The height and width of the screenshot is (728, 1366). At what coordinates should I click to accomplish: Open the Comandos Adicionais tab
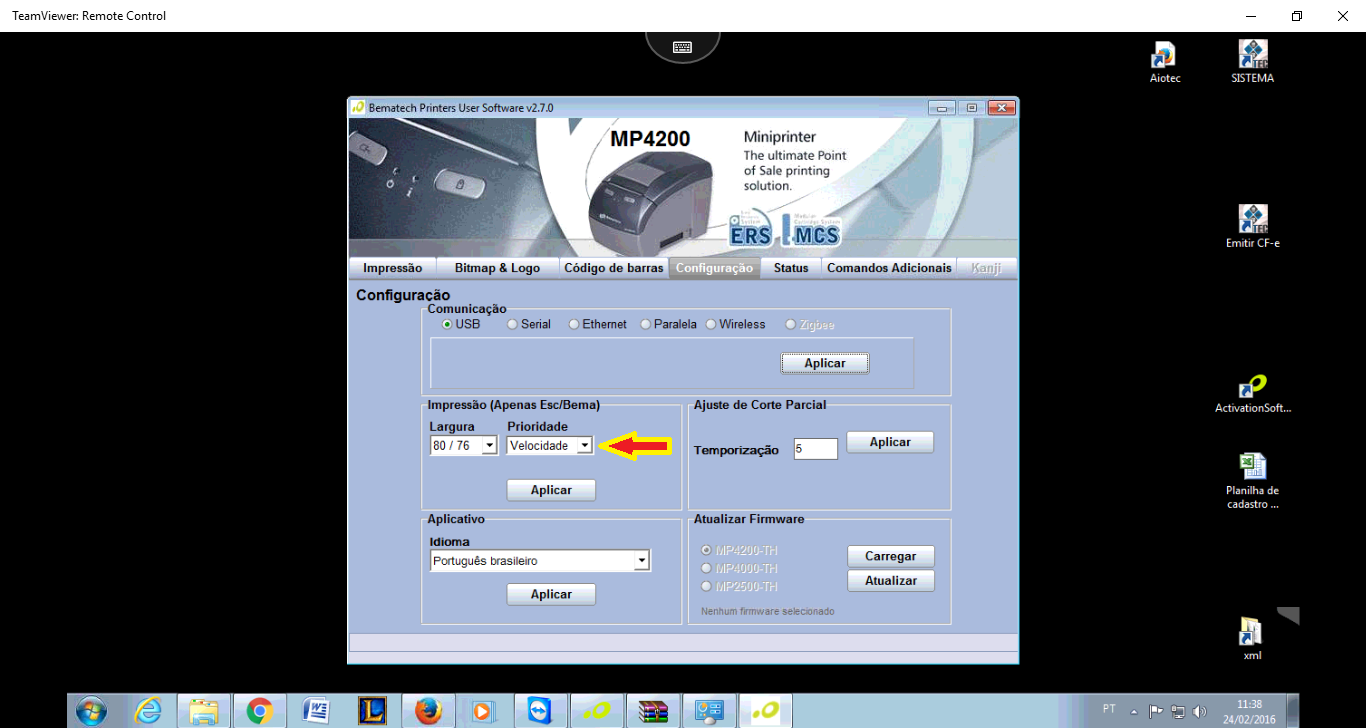click(x=889, y=268)
